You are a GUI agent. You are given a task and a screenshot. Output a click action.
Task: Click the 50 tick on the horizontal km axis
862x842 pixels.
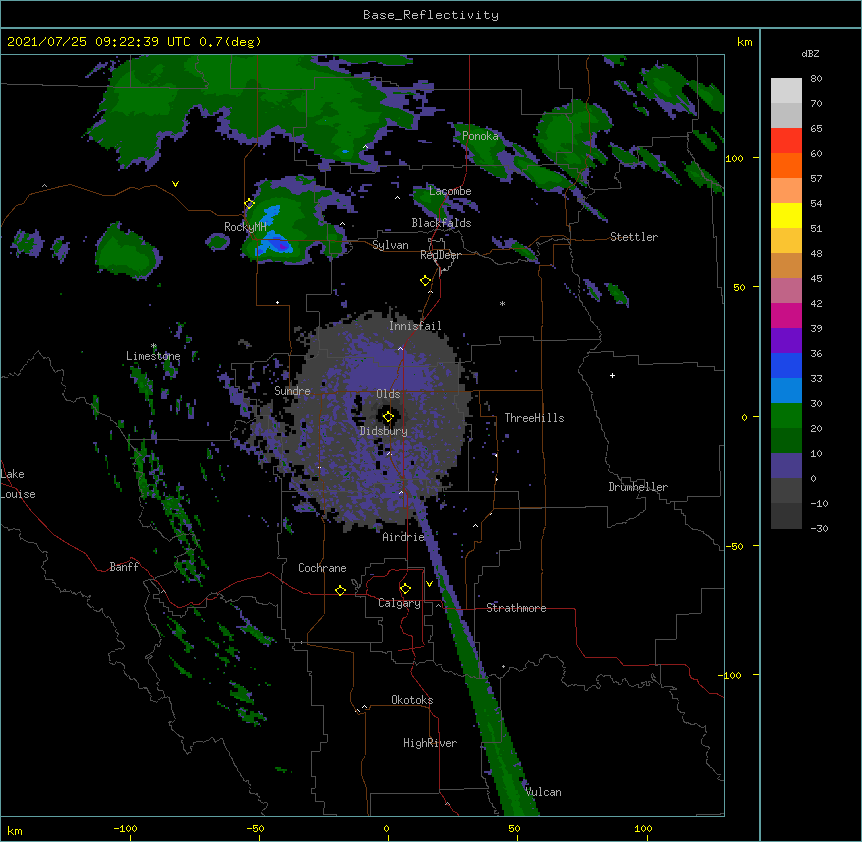point(514,828)
